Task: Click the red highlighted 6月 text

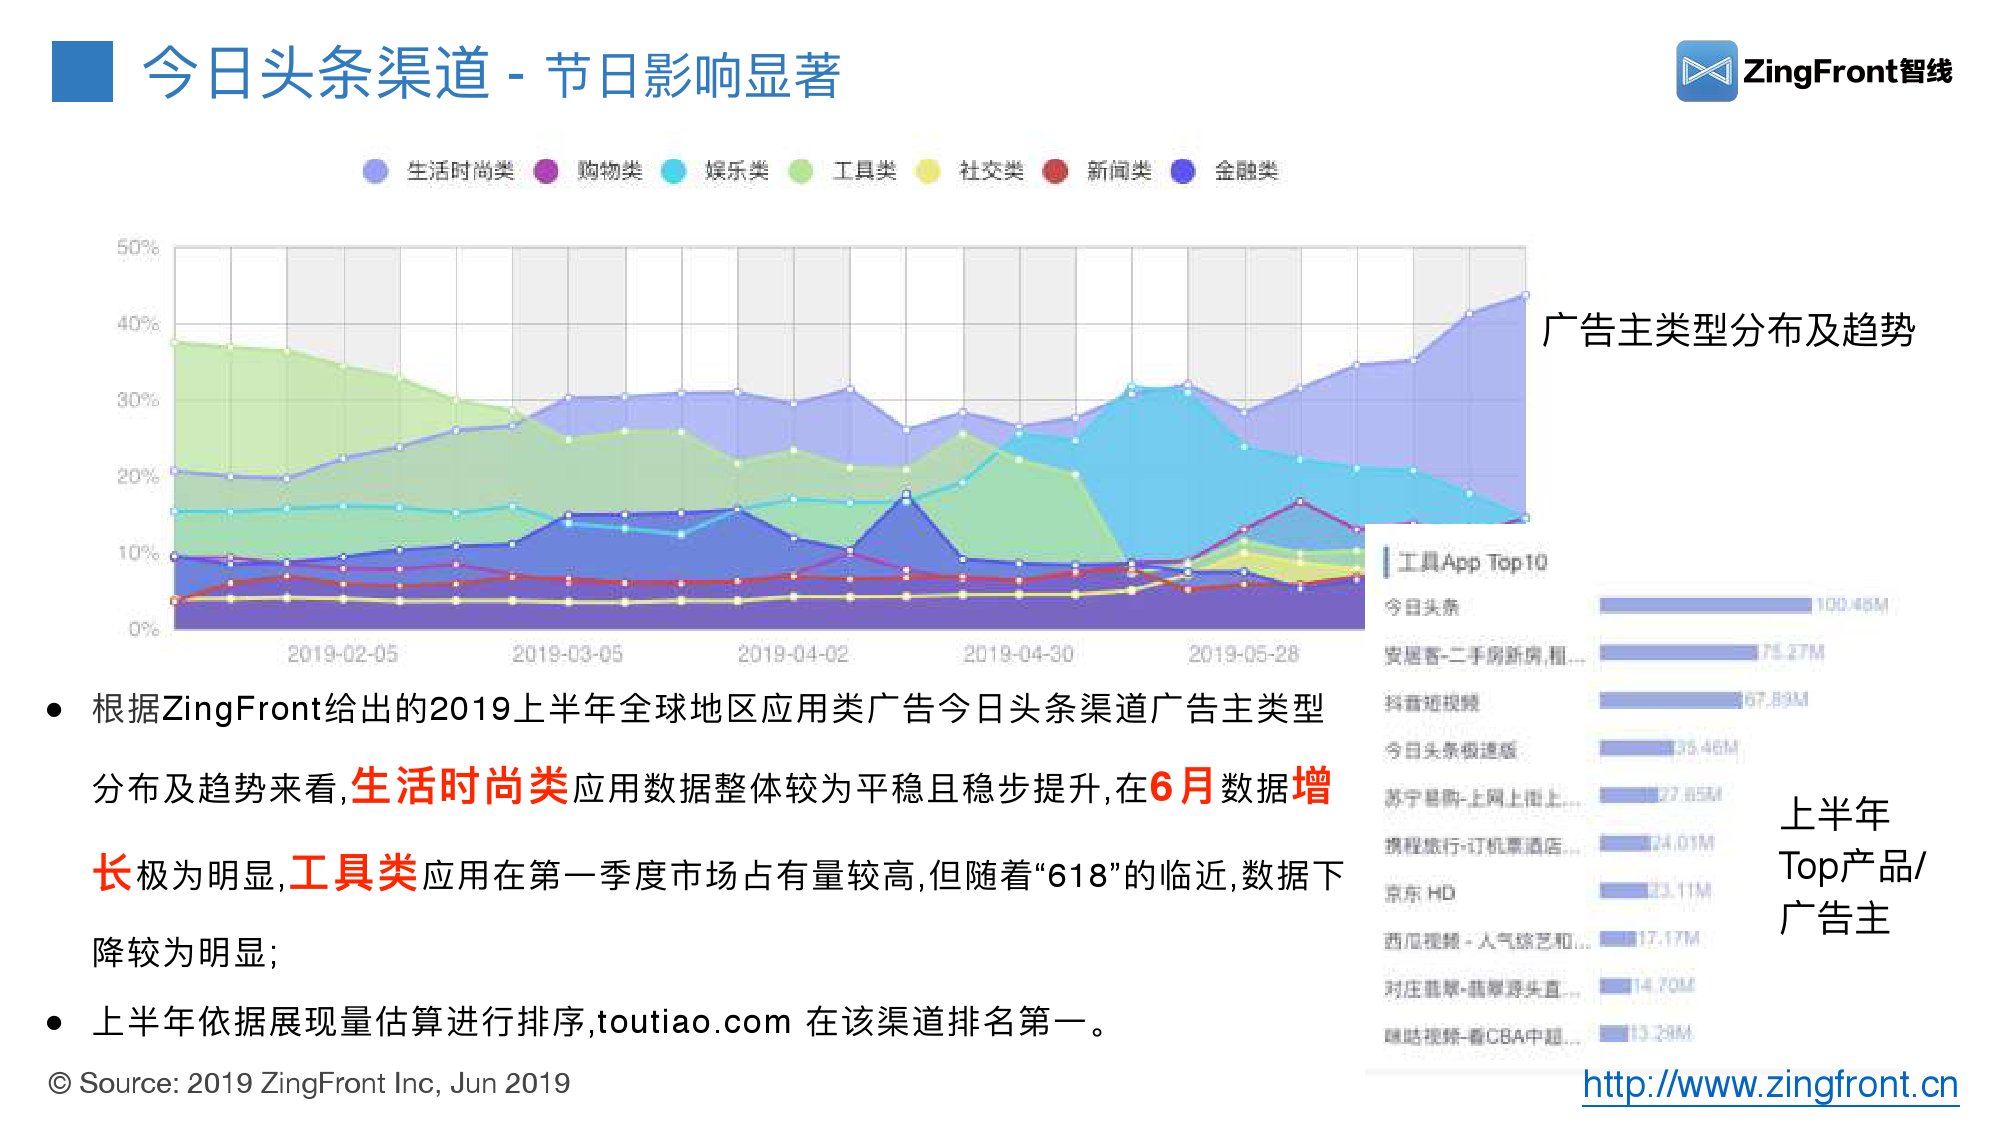Action: [1183, 786]
